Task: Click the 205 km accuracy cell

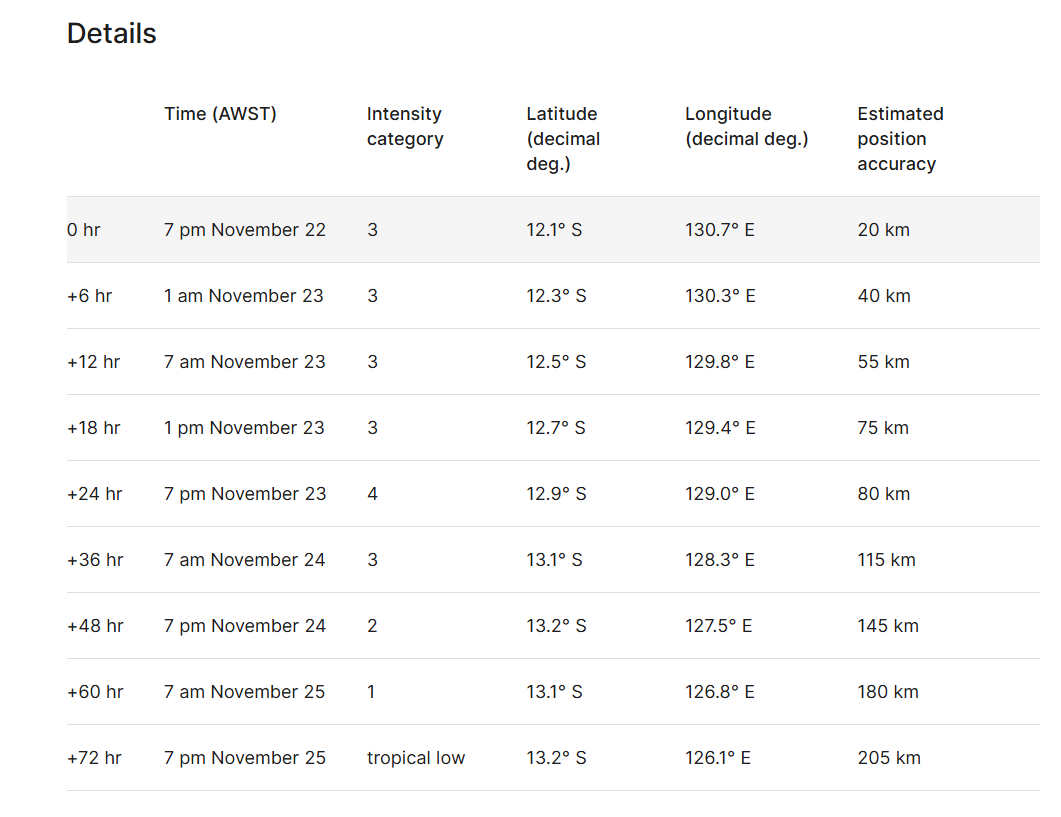Action: pos(889,758)
